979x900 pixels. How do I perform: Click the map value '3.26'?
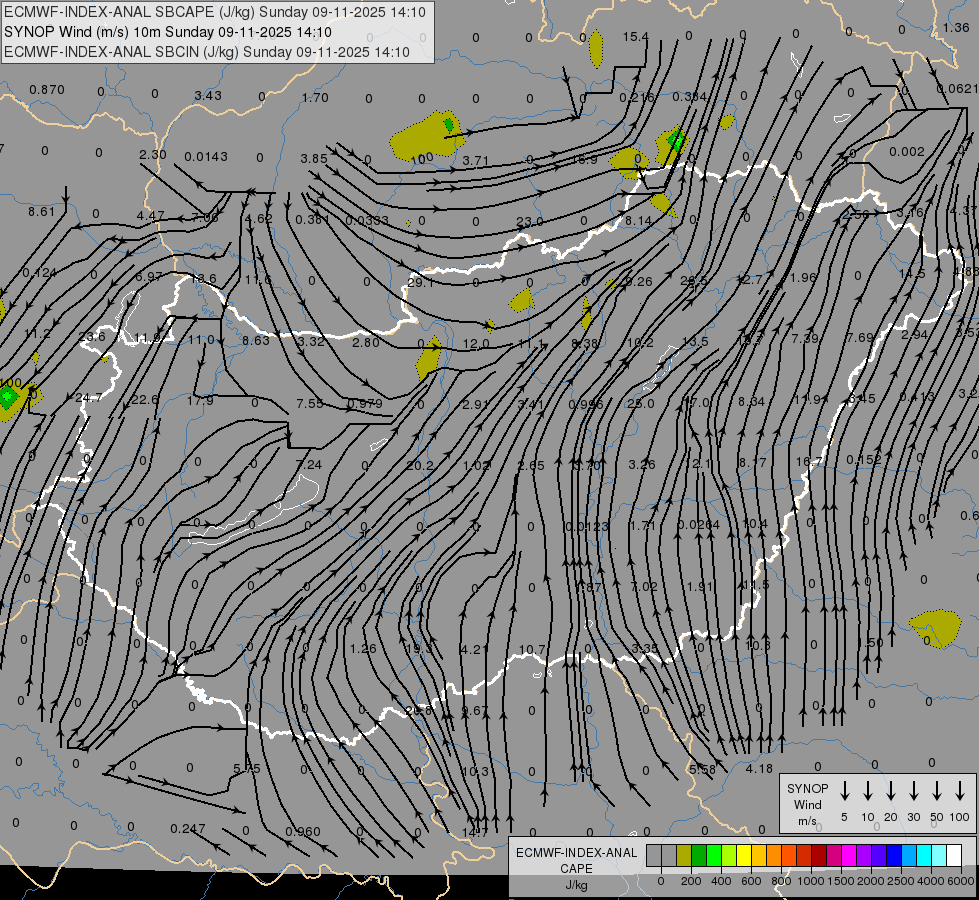[642, 465]
